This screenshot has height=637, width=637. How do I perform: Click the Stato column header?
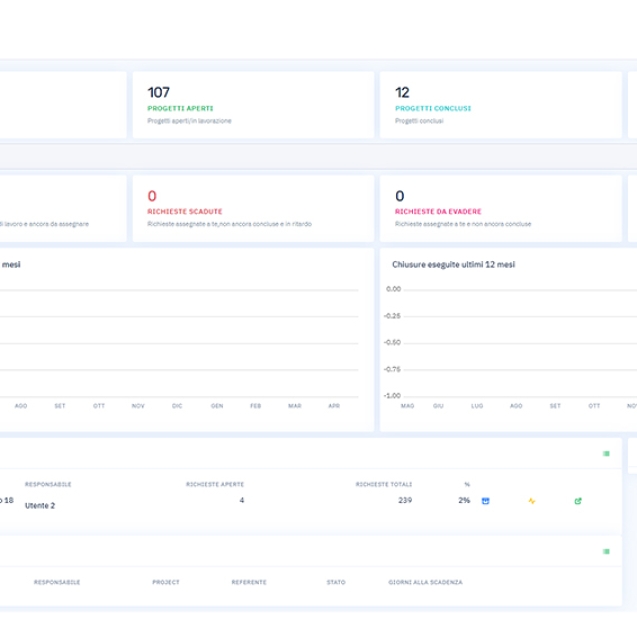336,582
